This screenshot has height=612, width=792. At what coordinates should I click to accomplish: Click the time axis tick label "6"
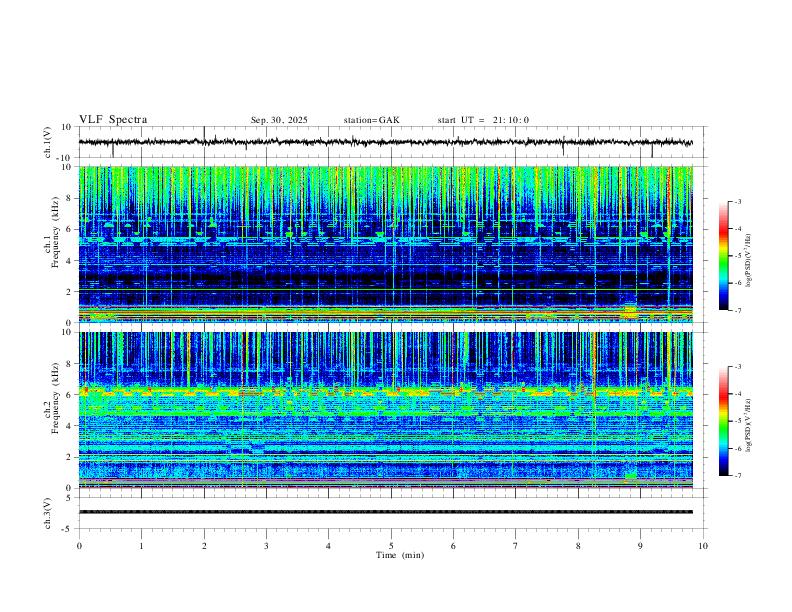(x=453, y=546)
